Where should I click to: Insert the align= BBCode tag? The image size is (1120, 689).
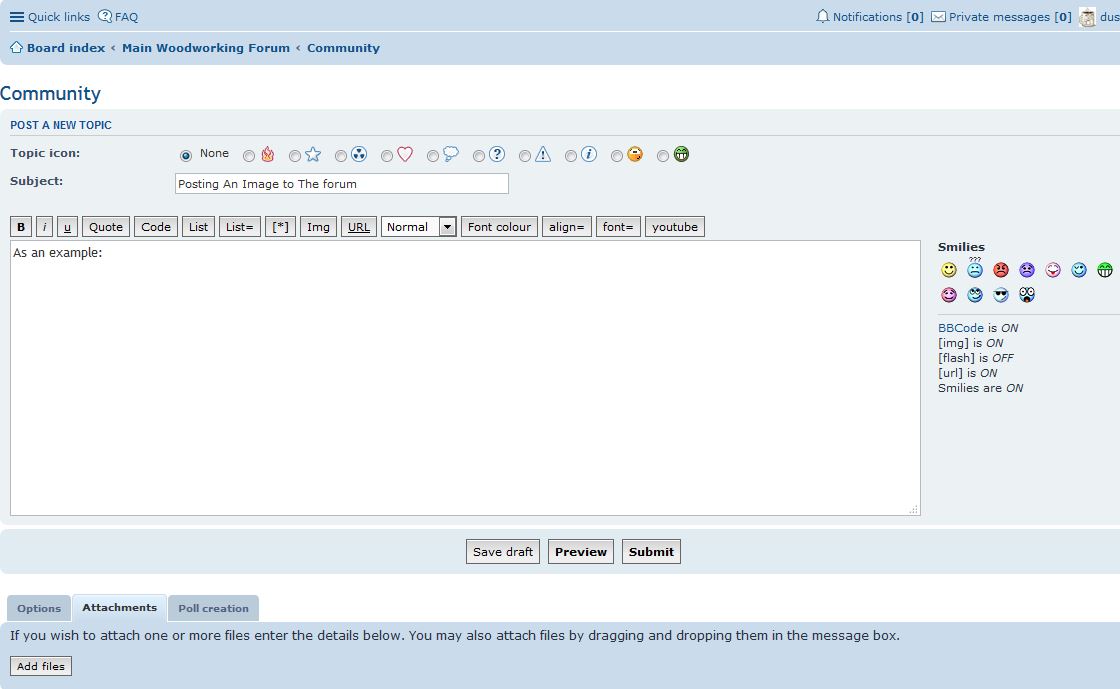(x=566, y=227)
